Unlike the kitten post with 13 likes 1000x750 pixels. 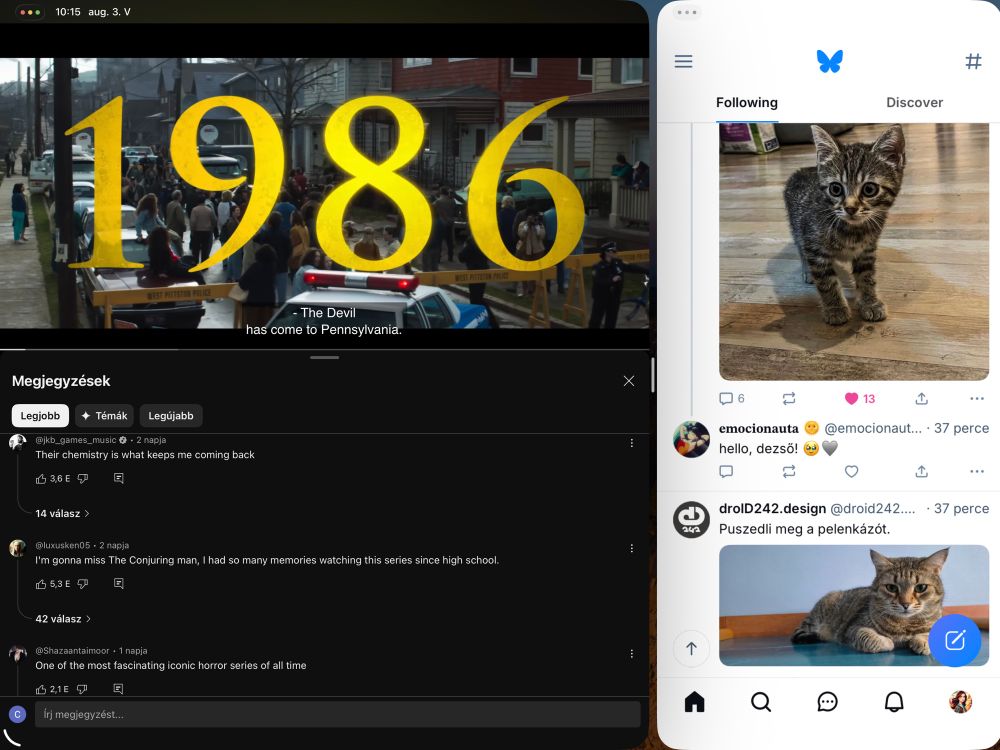click(859, 399)
